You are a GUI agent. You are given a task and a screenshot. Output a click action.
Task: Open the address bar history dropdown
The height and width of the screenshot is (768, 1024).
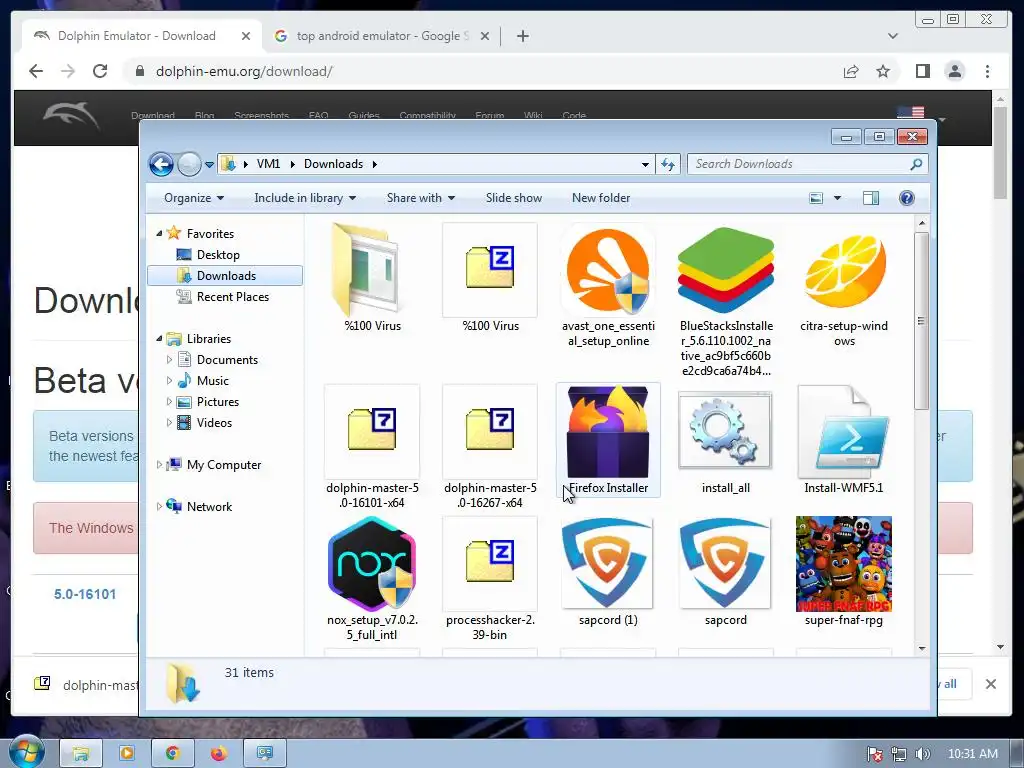(645, 165)
